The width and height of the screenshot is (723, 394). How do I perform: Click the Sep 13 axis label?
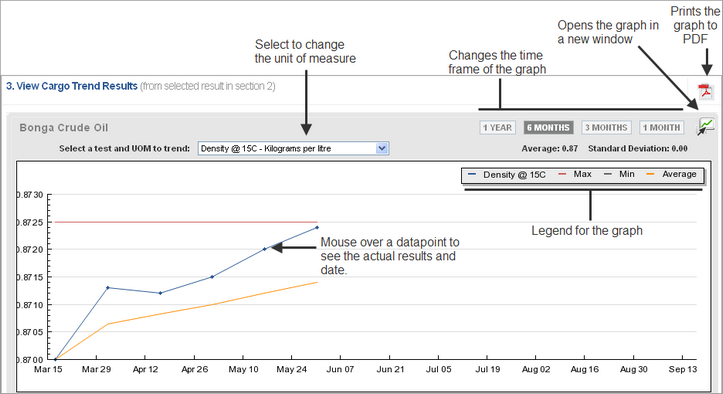pyautogui.click(x=683, y=370)
